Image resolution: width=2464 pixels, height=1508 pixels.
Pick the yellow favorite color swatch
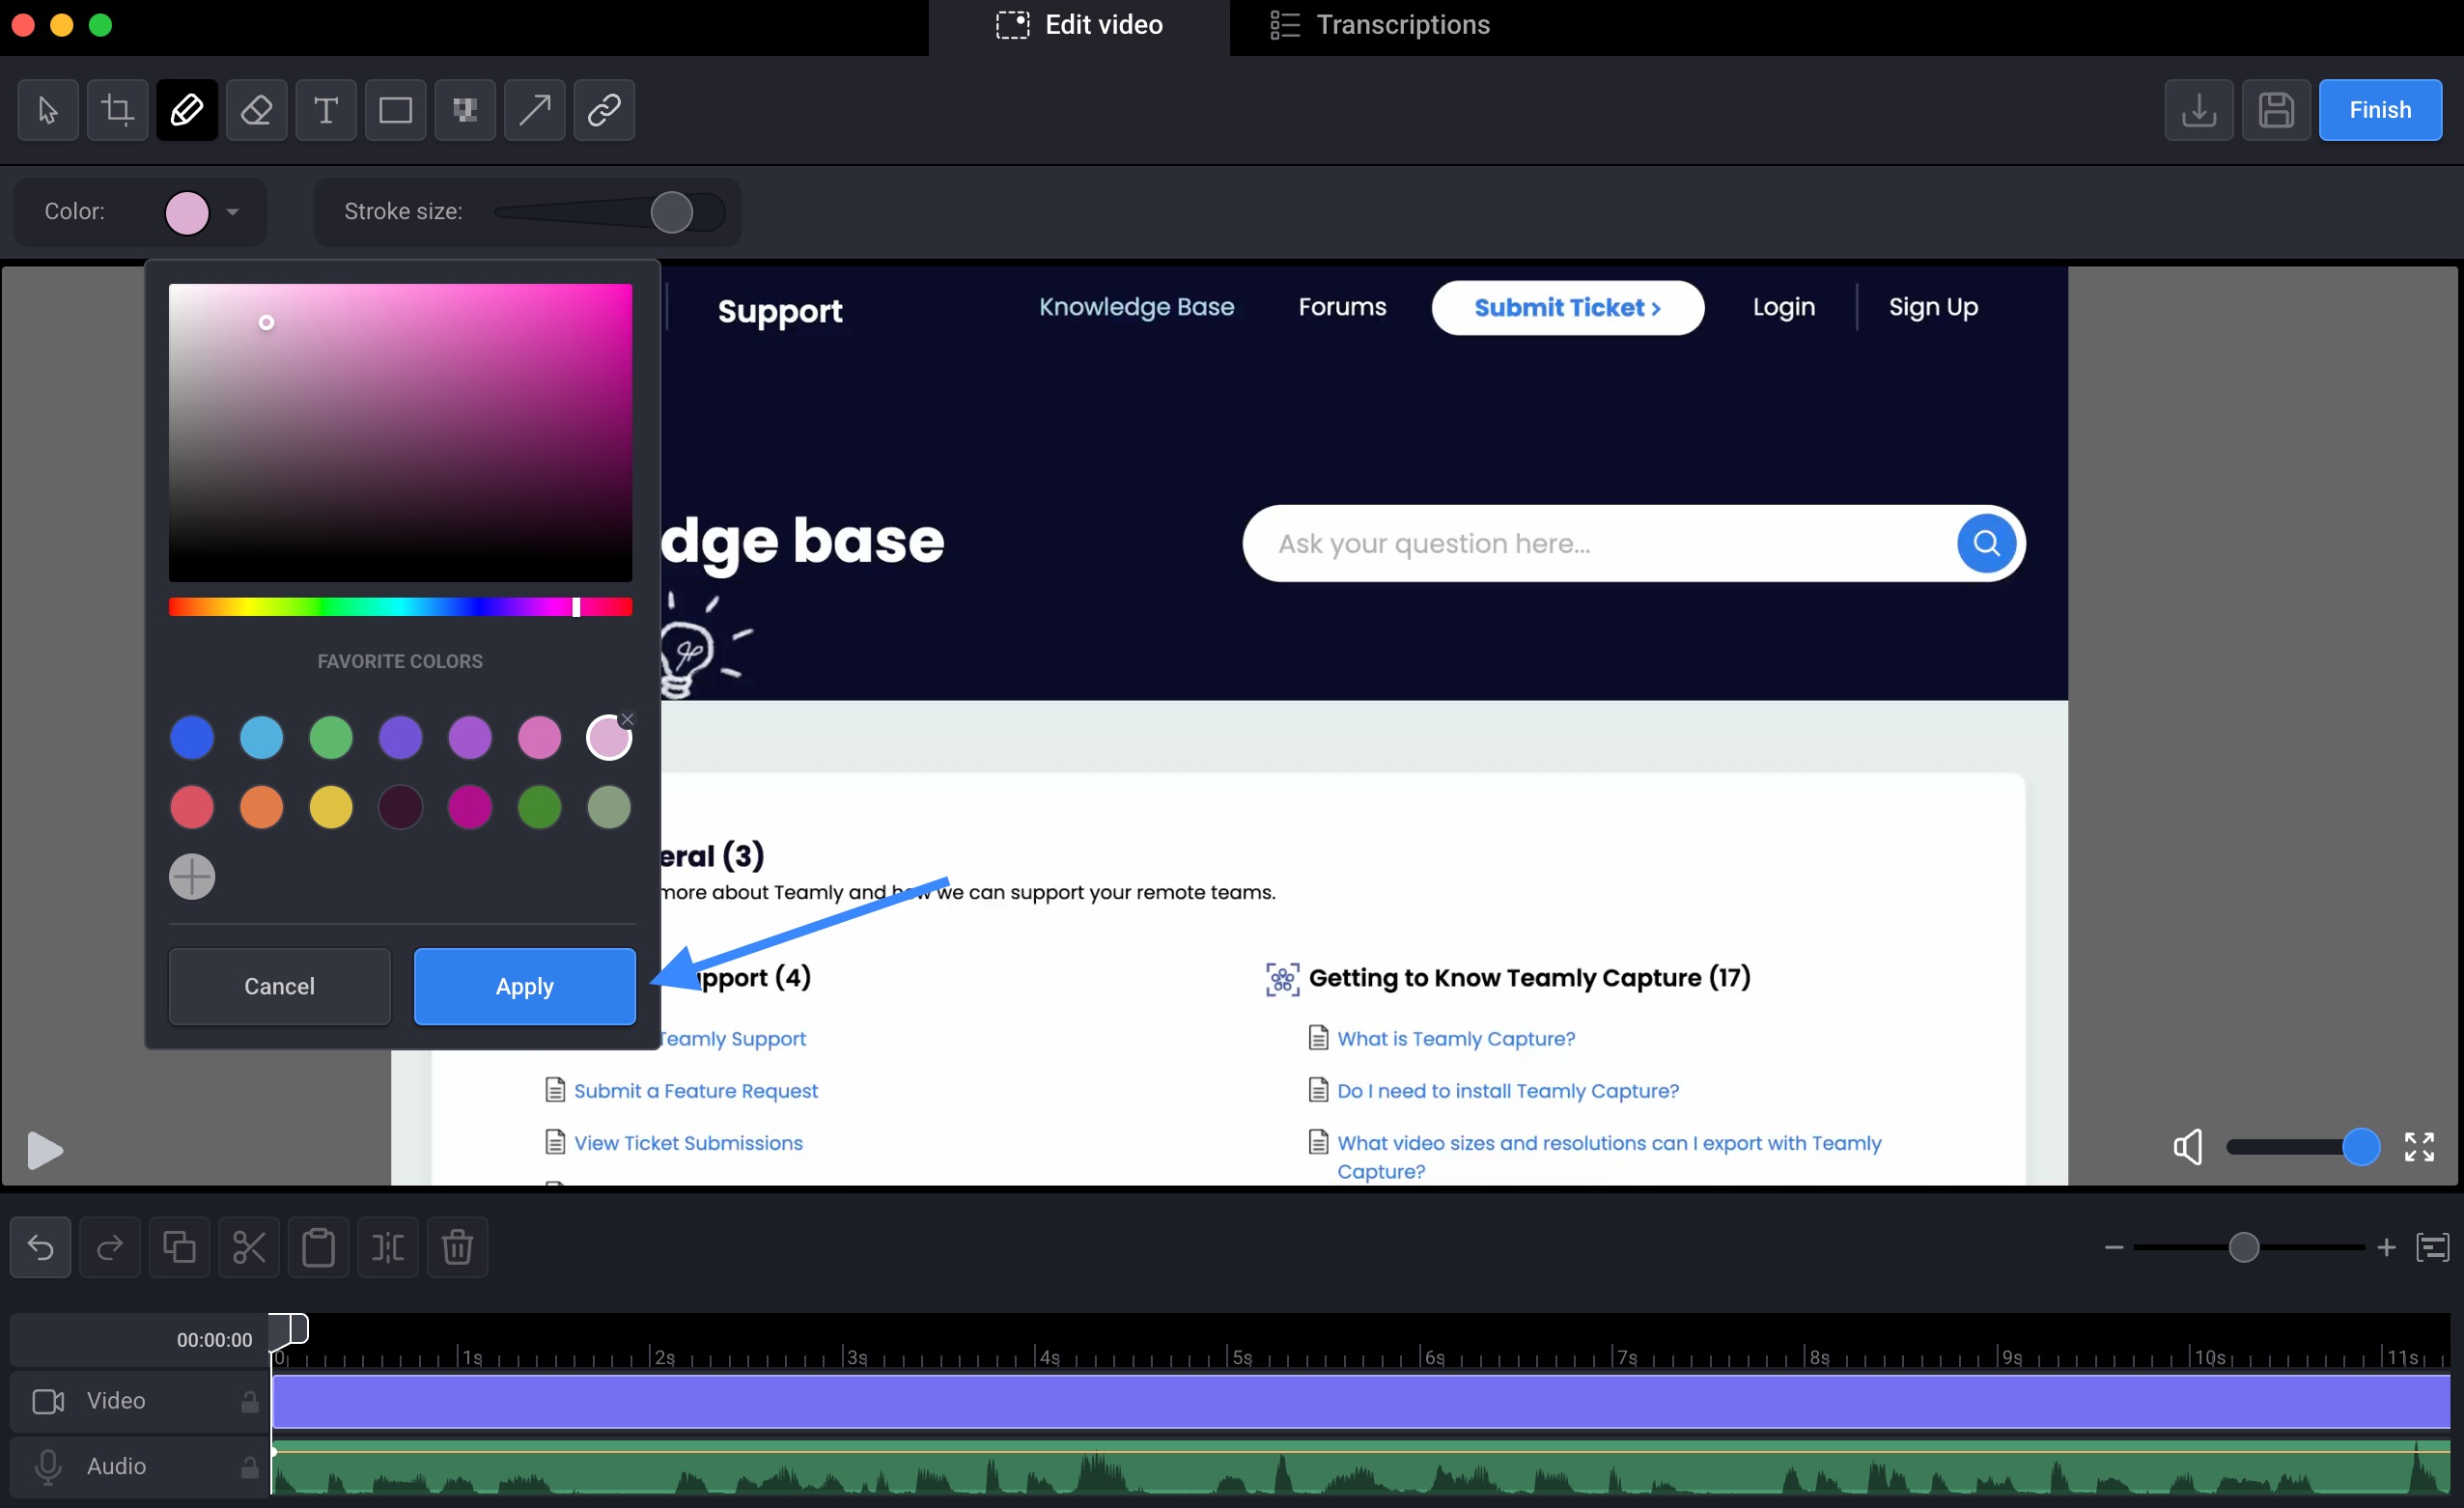point(330,807)
